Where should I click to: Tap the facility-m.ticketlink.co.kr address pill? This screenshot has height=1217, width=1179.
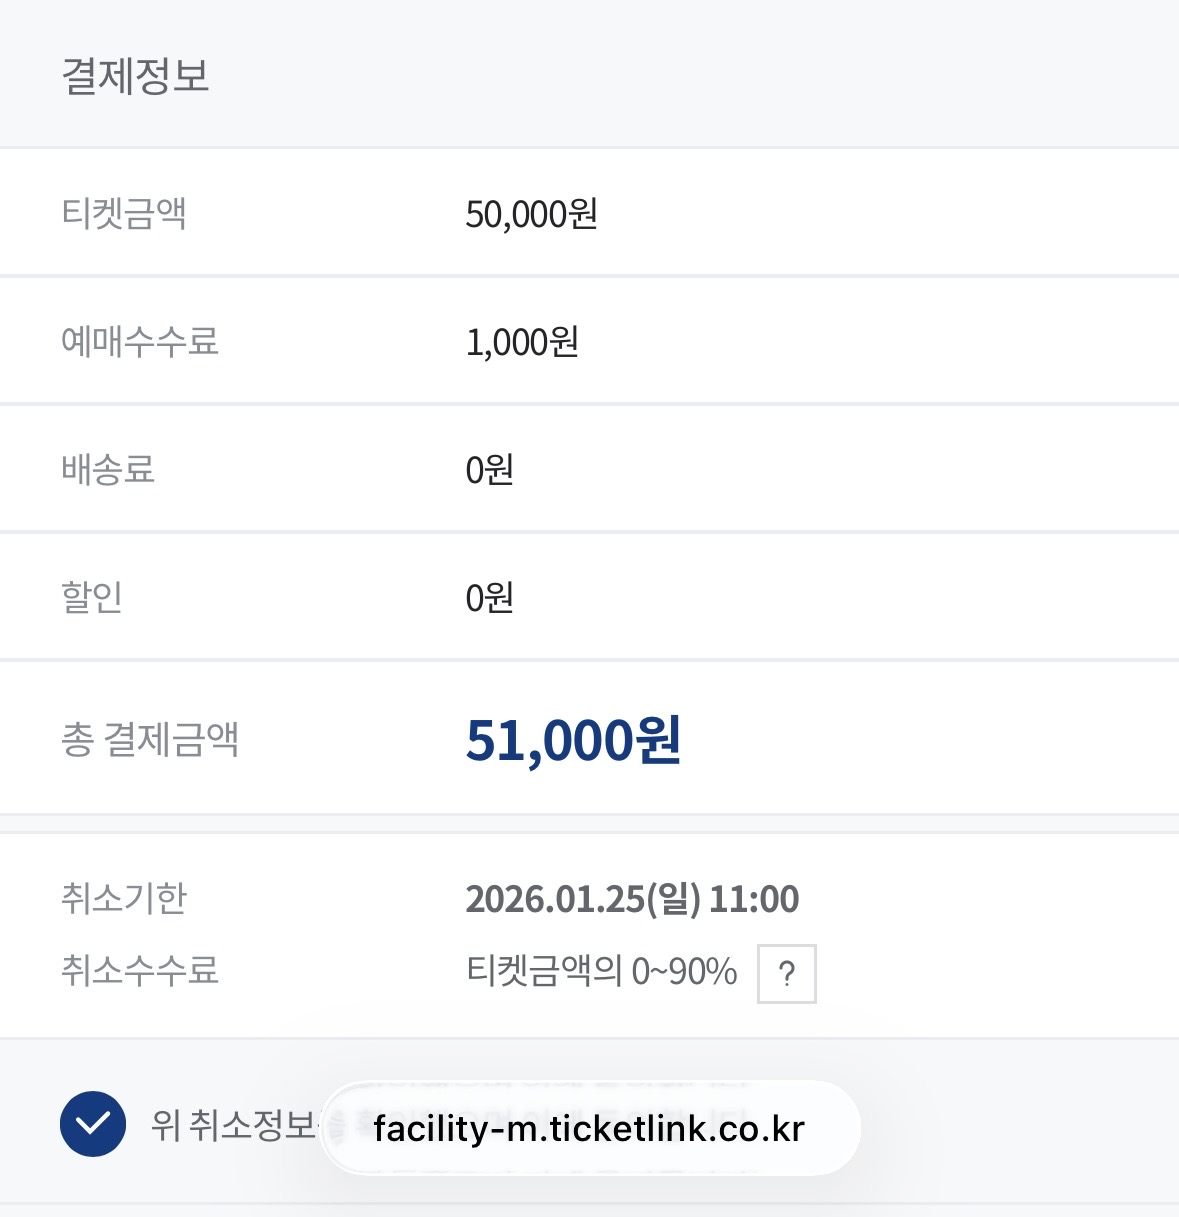(x=589, y=1129)
